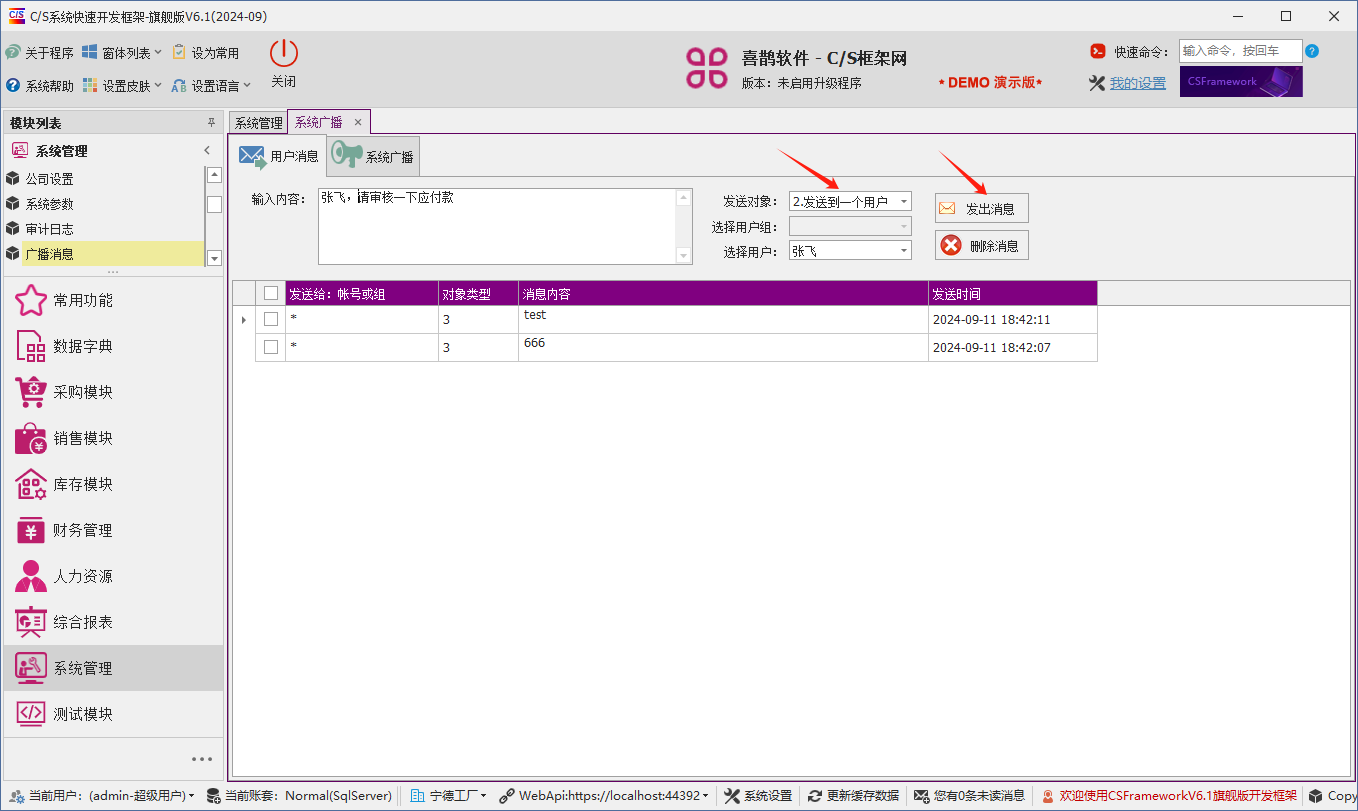
Task: Click the cell 2024-09-11 18:42:11
Action: (1013, 320)
